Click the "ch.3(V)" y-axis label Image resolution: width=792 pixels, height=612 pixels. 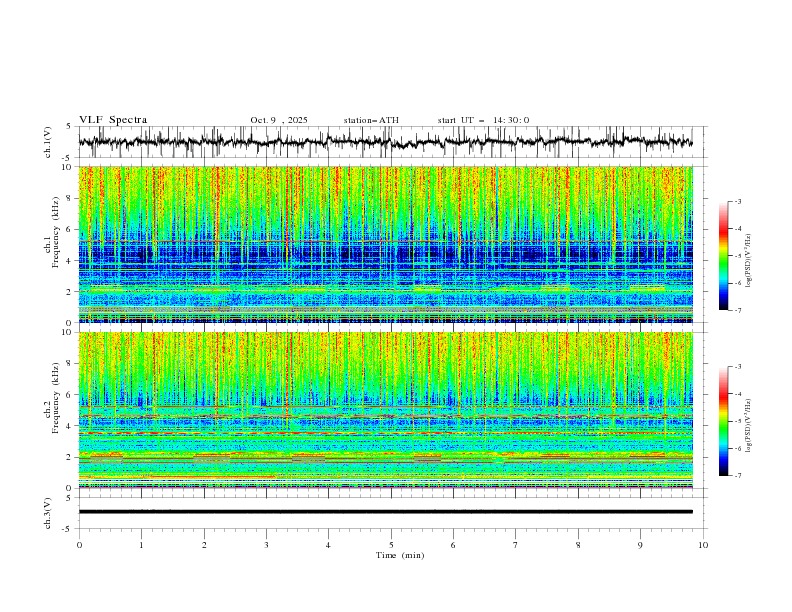[48, 513]
